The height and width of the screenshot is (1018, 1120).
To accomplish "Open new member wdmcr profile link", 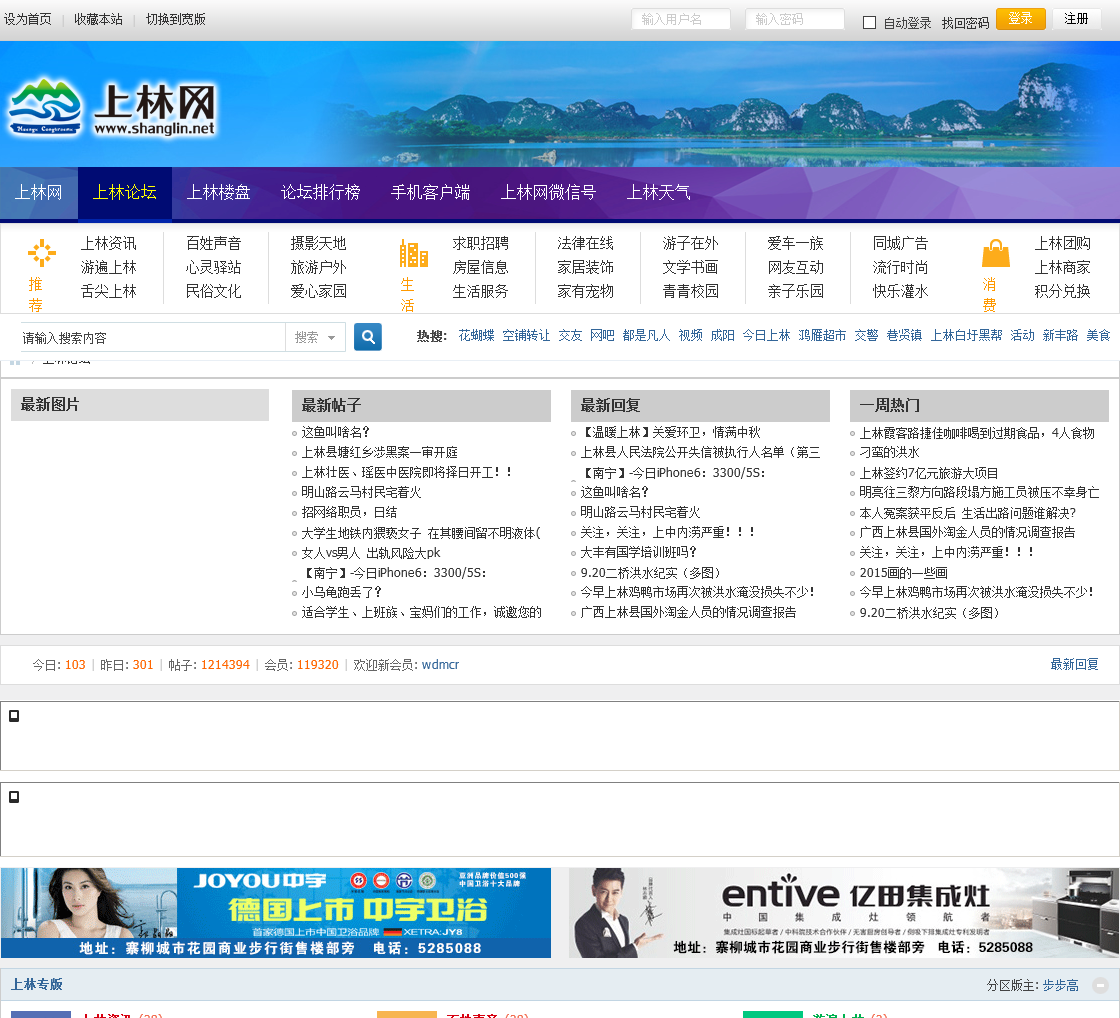I will tap(440, 665).
